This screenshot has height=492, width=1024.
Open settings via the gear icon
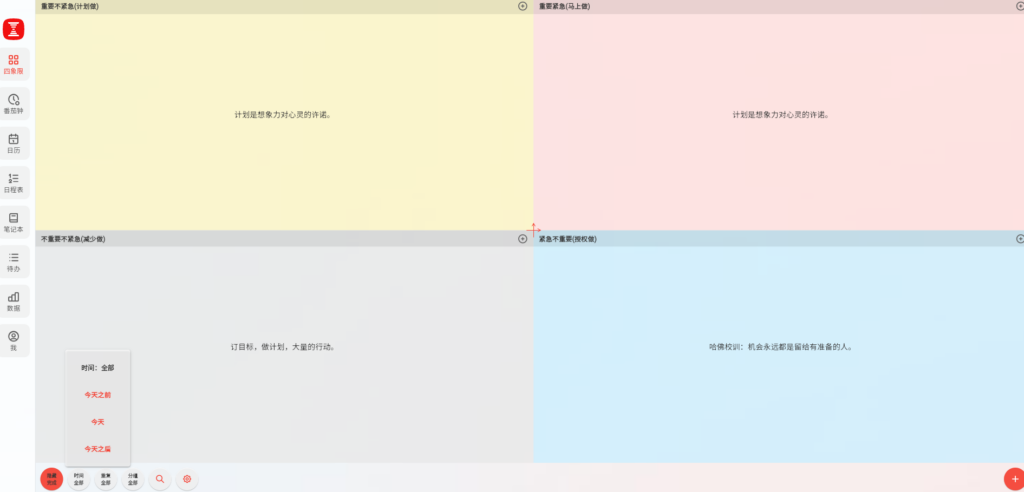(186, 480)
